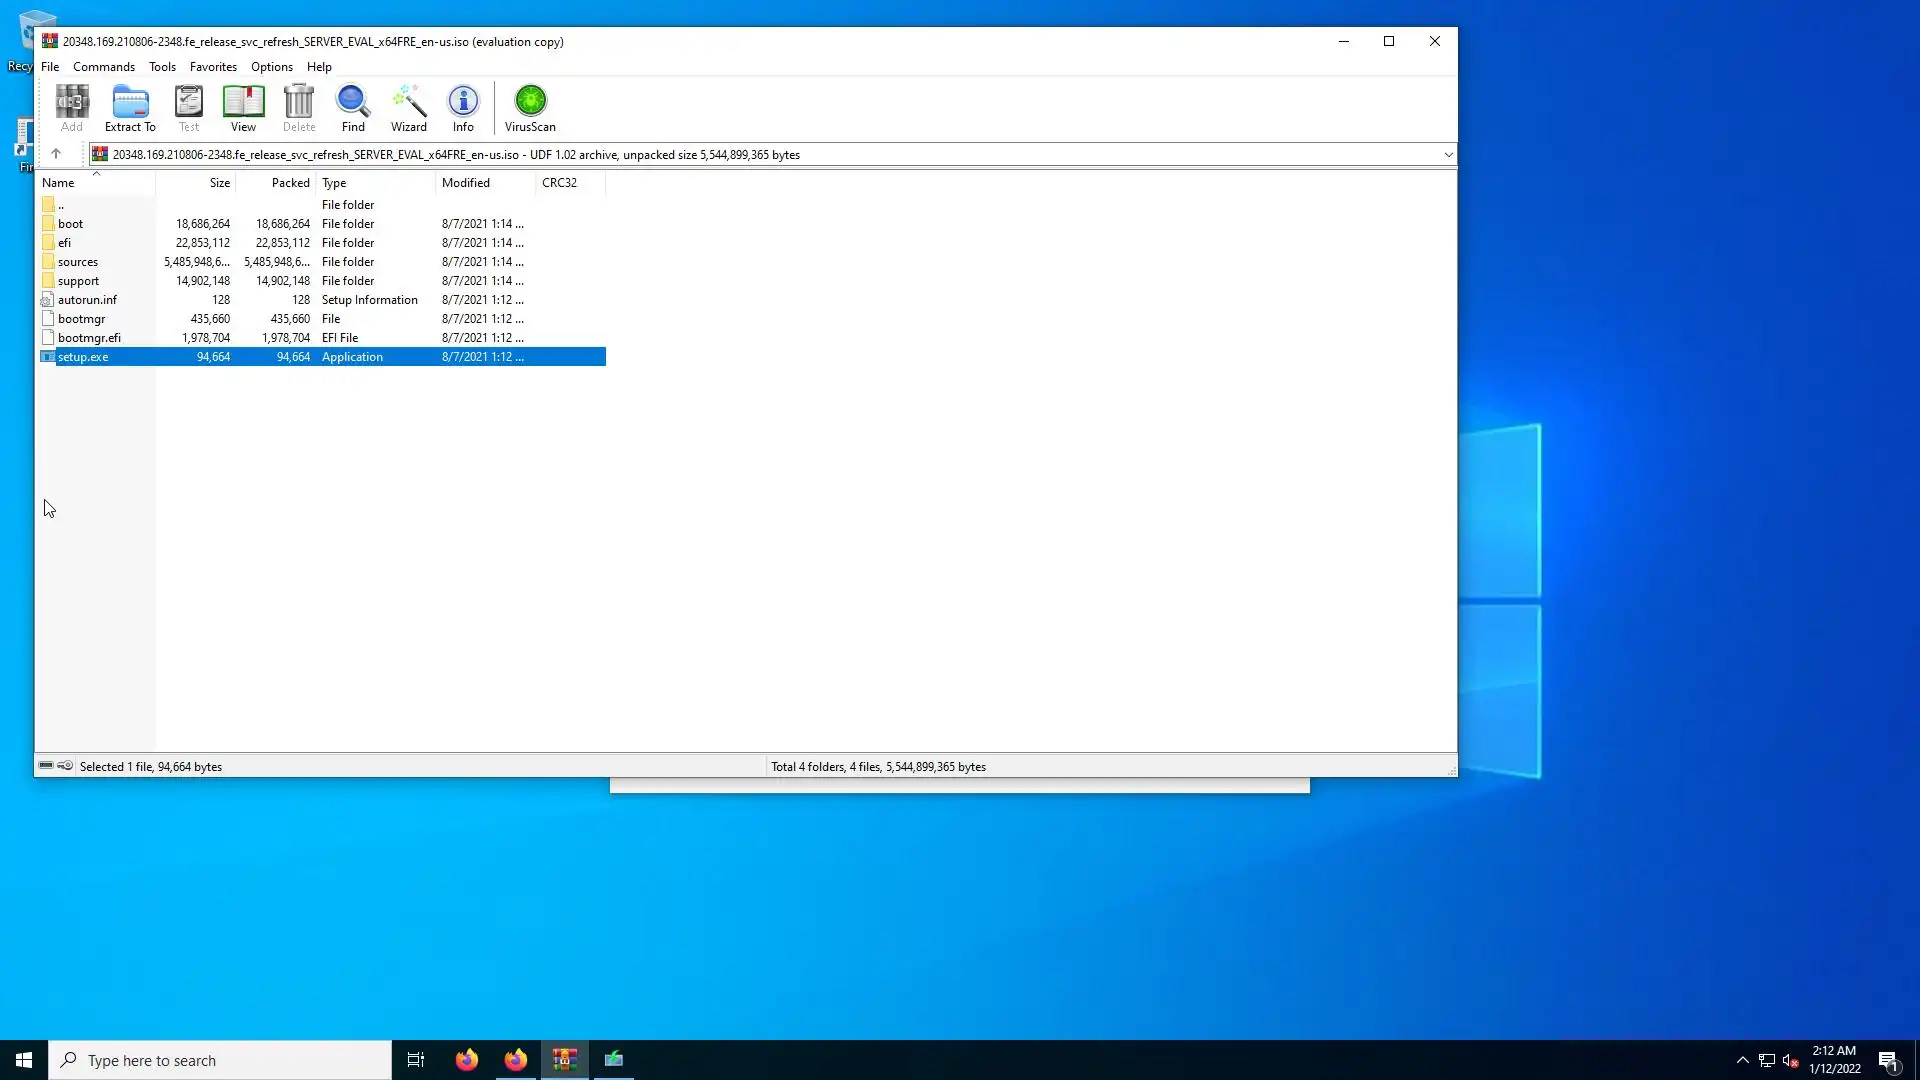The width and height of the screenshot is (1920, 1080).
Task: Open the Favorites menu
Action: tap(213, 67)
